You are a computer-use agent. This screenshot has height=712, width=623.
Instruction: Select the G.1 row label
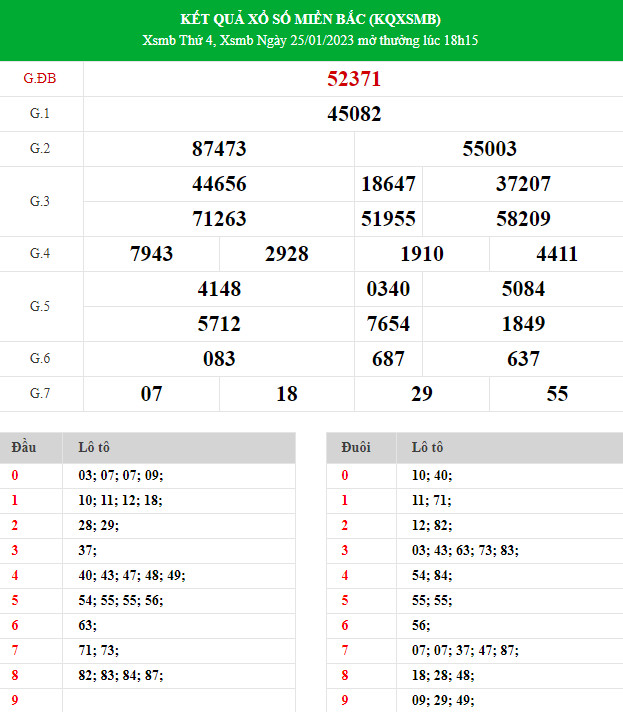coord(40,114)
